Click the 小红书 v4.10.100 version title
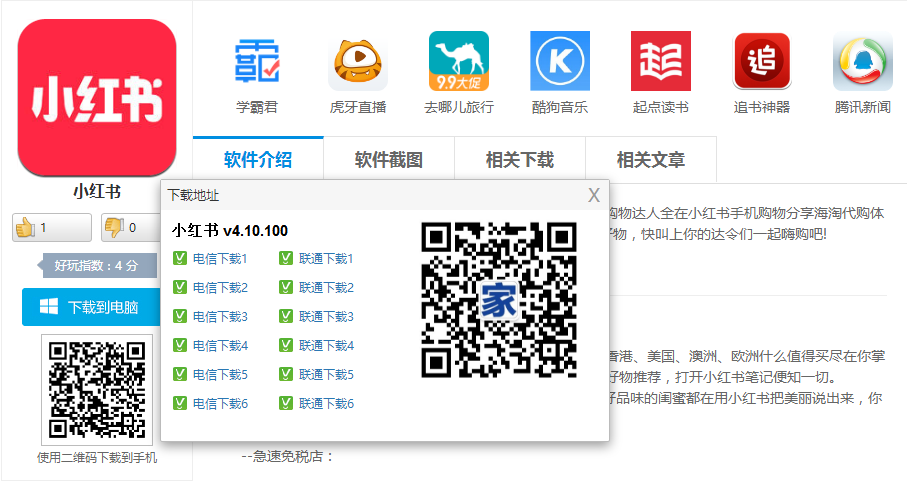Screen dimensions: 907x481 230,231
